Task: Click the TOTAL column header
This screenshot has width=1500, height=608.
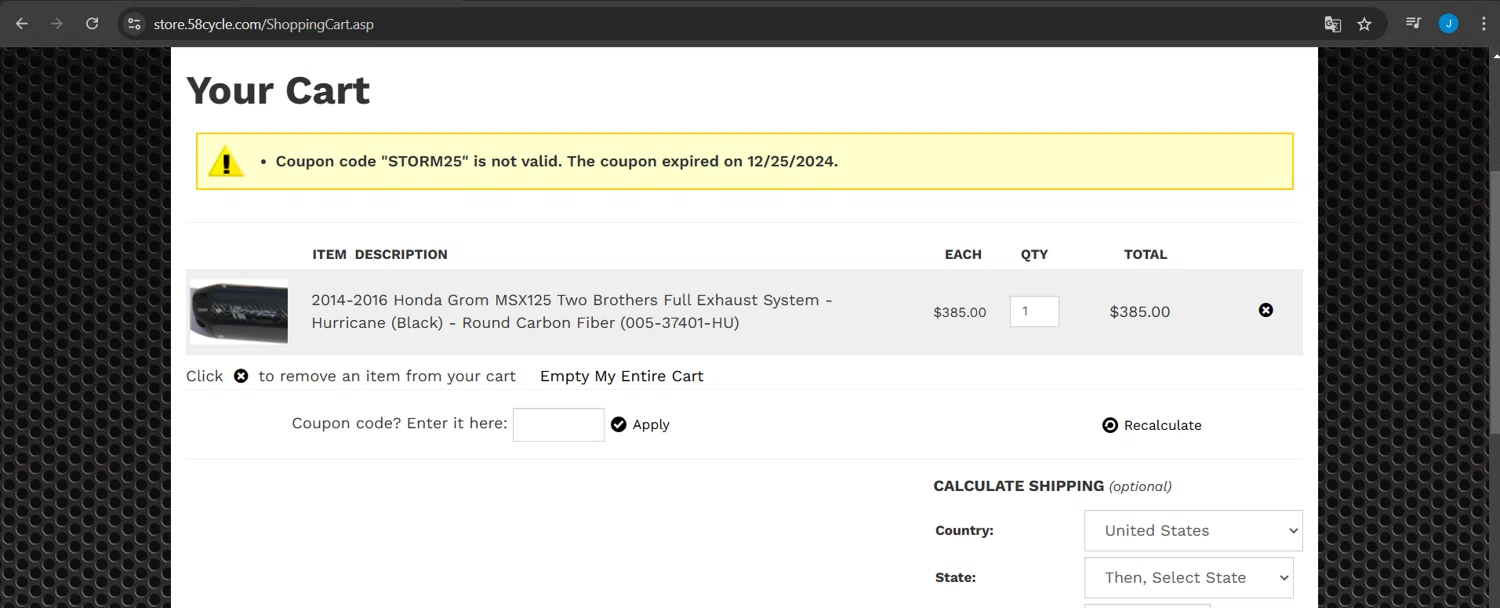Action: (1145, 254)
